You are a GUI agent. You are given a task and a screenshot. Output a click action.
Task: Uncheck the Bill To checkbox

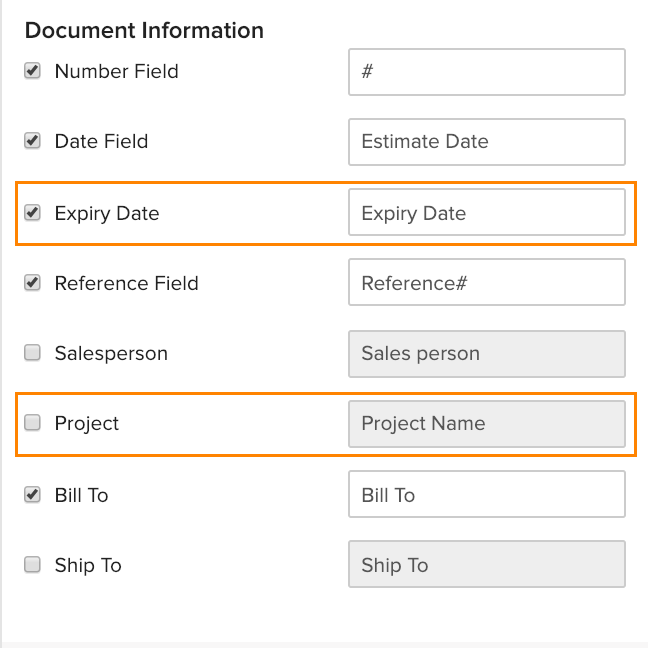33,494
